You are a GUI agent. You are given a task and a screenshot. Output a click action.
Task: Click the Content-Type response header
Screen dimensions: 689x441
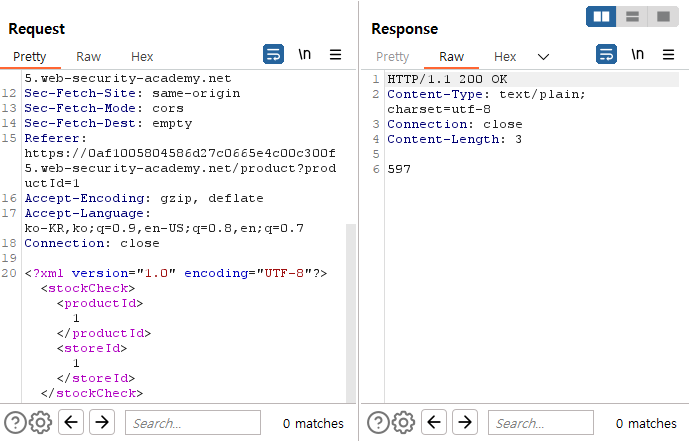point(486,94)
